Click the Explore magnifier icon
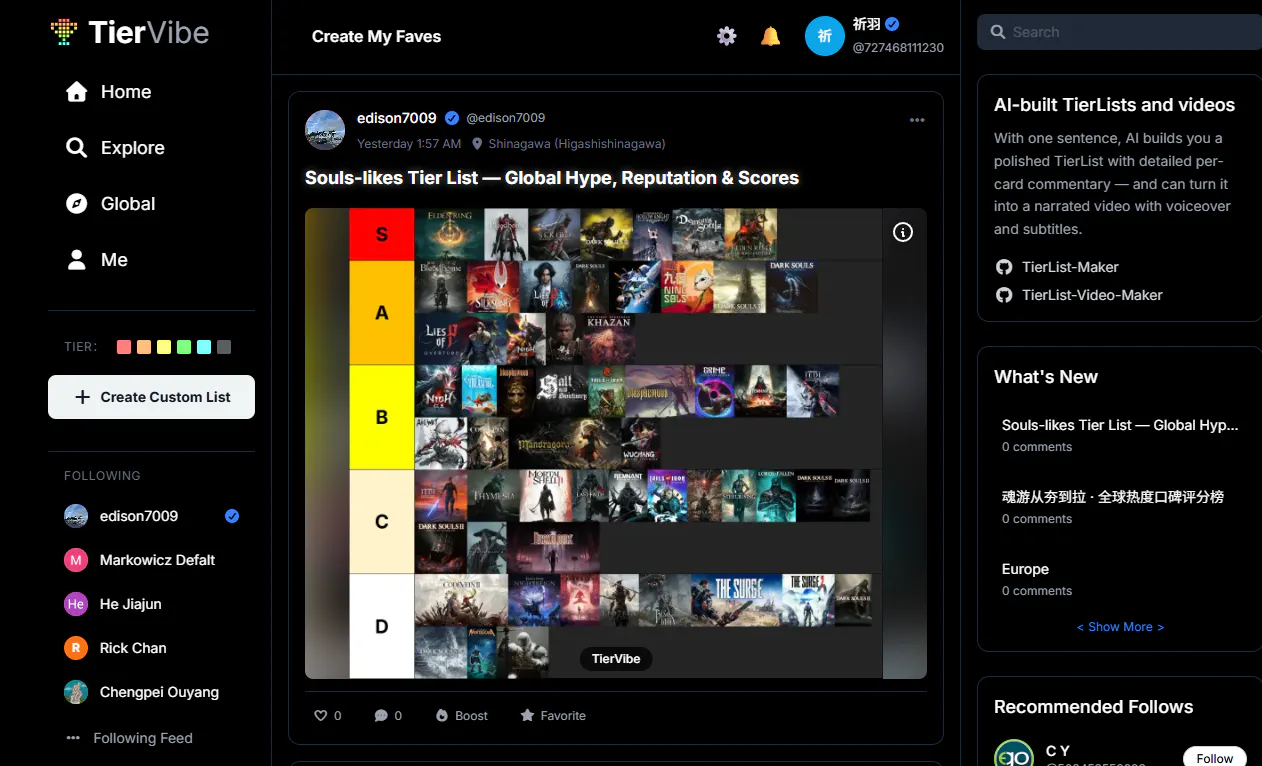Screen dimensions: 1262x766 pos(76,148)
